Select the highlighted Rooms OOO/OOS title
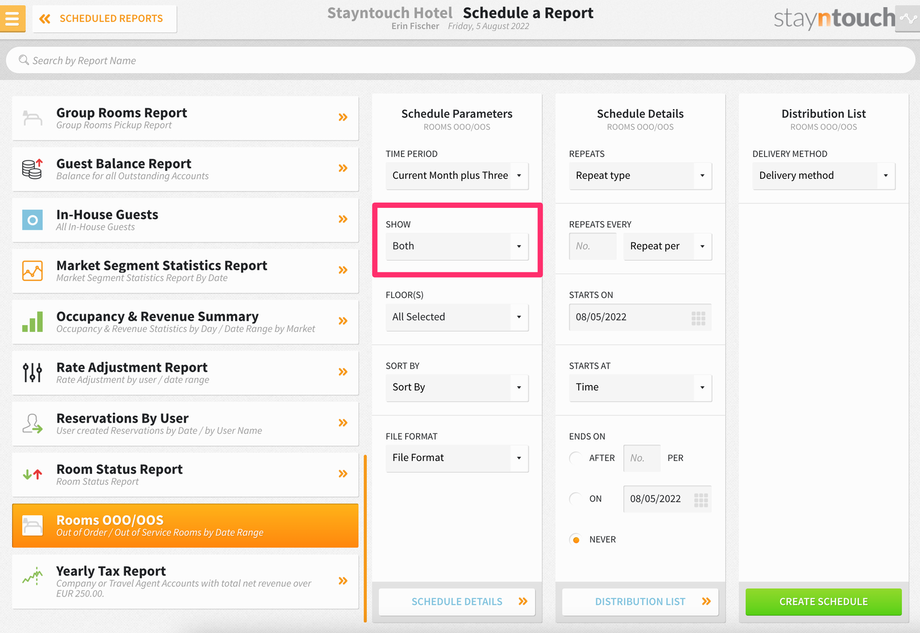 pyautogui.click(x=110, y=520)
